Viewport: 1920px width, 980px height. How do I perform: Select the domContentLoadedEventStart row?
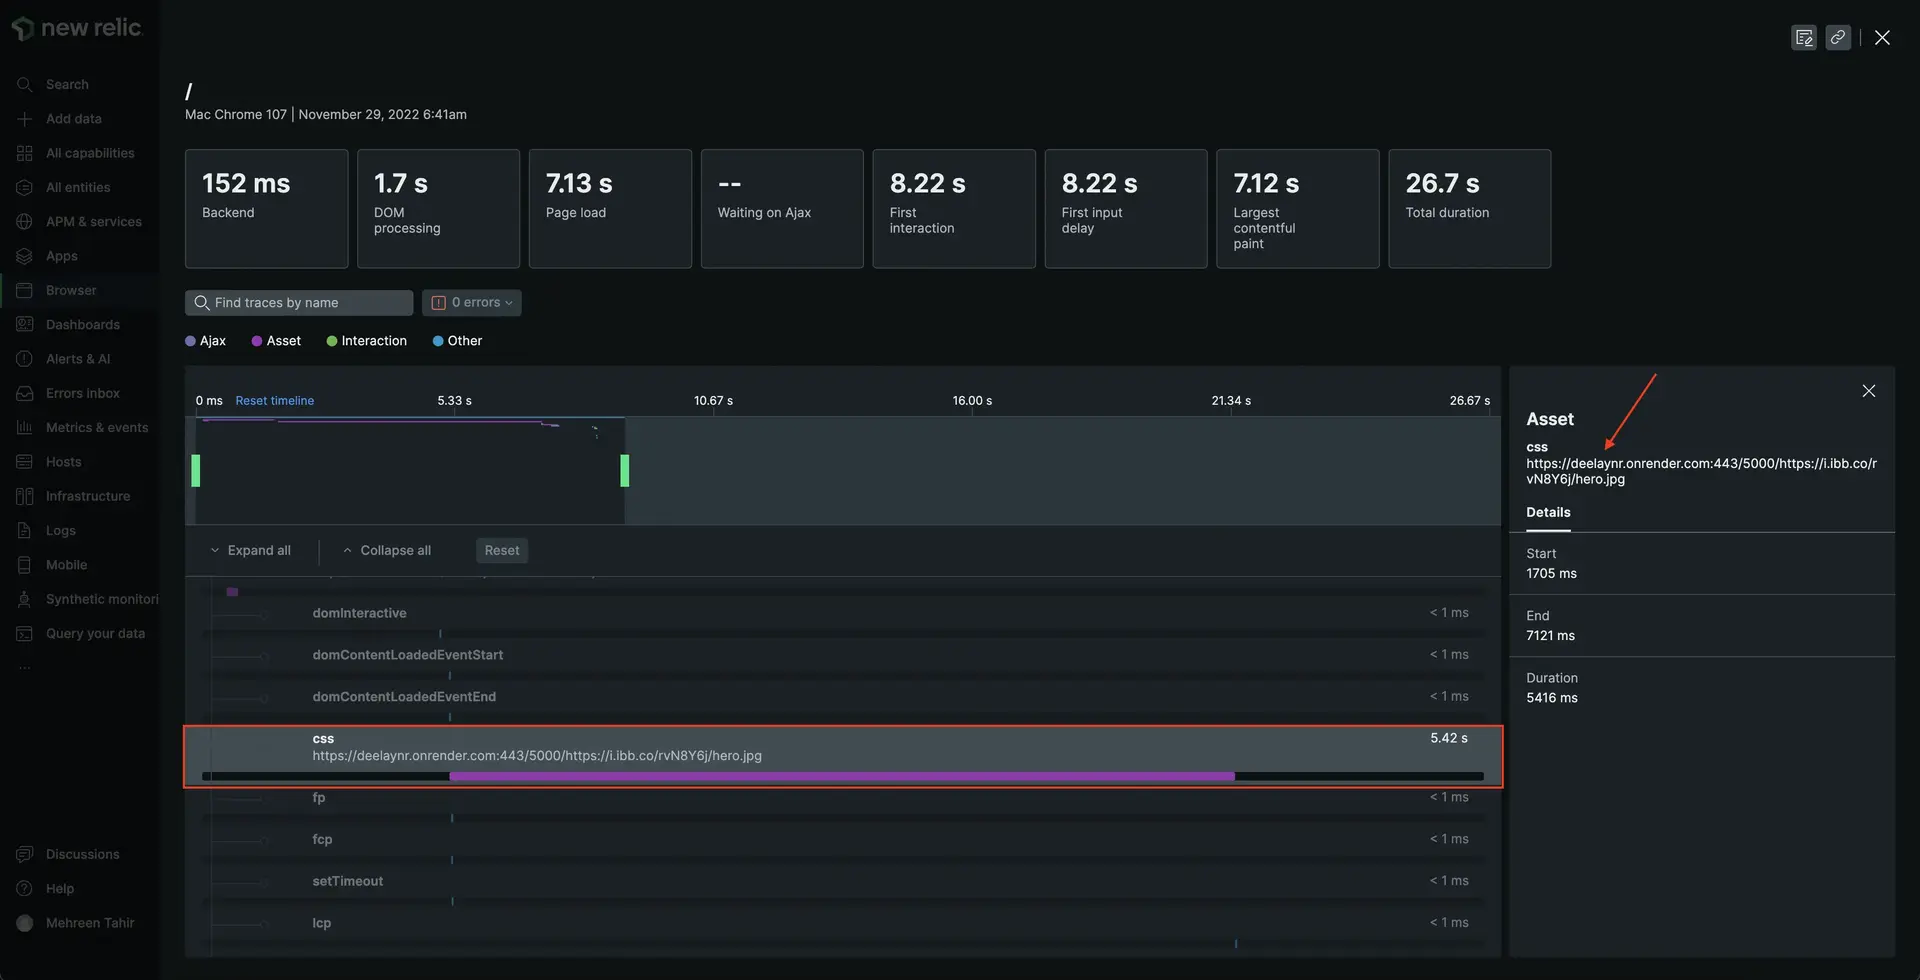pos(842,660)
